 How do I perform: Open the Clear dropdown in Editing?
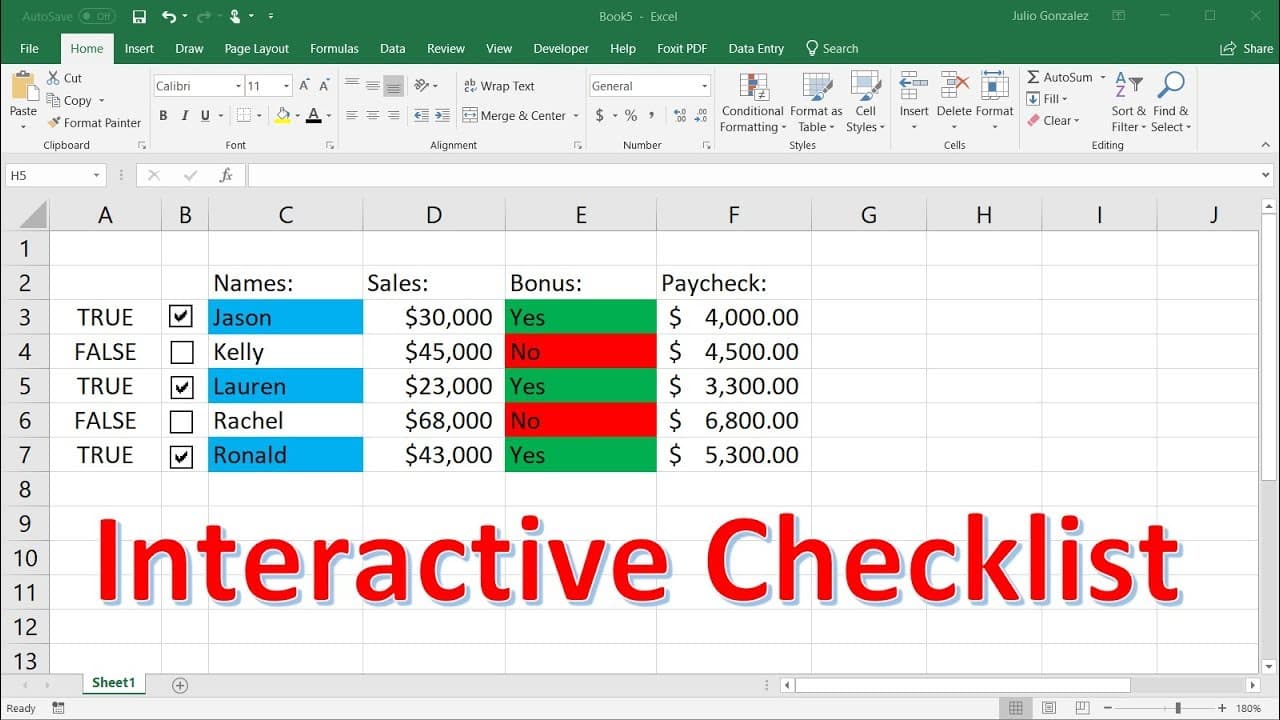tap(1053, 120)
